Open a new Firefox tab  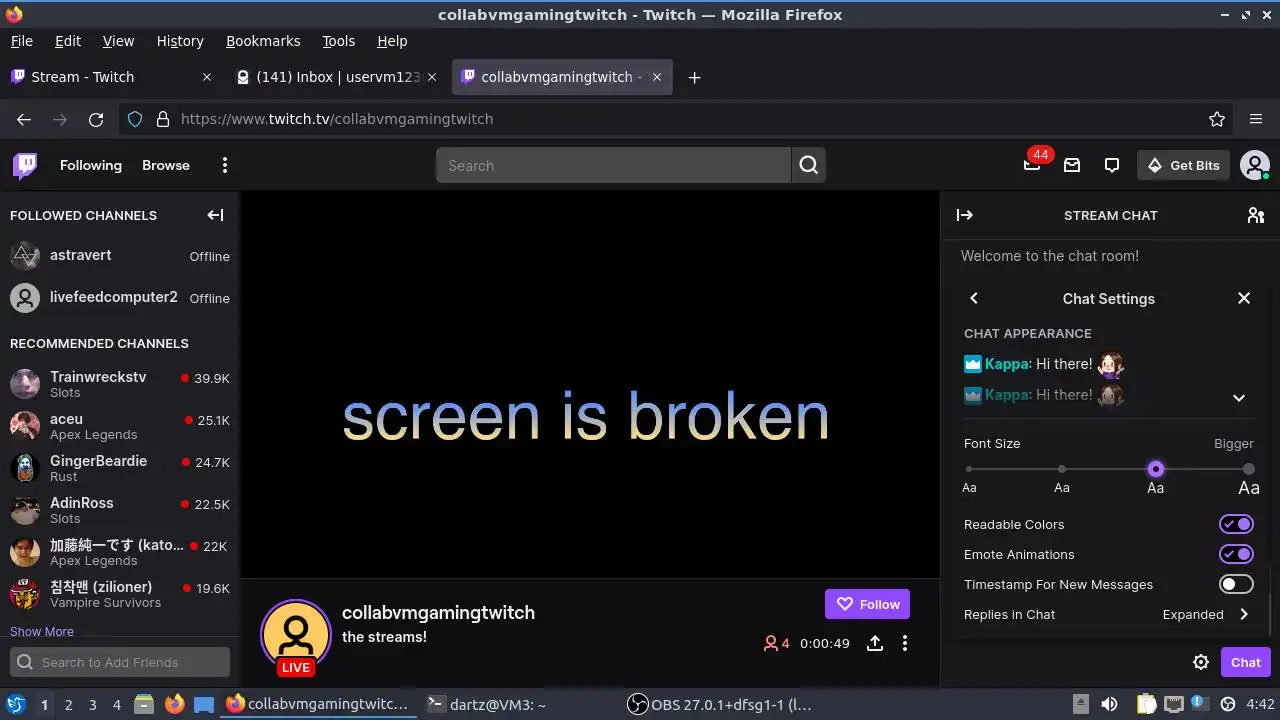point(694,77)
